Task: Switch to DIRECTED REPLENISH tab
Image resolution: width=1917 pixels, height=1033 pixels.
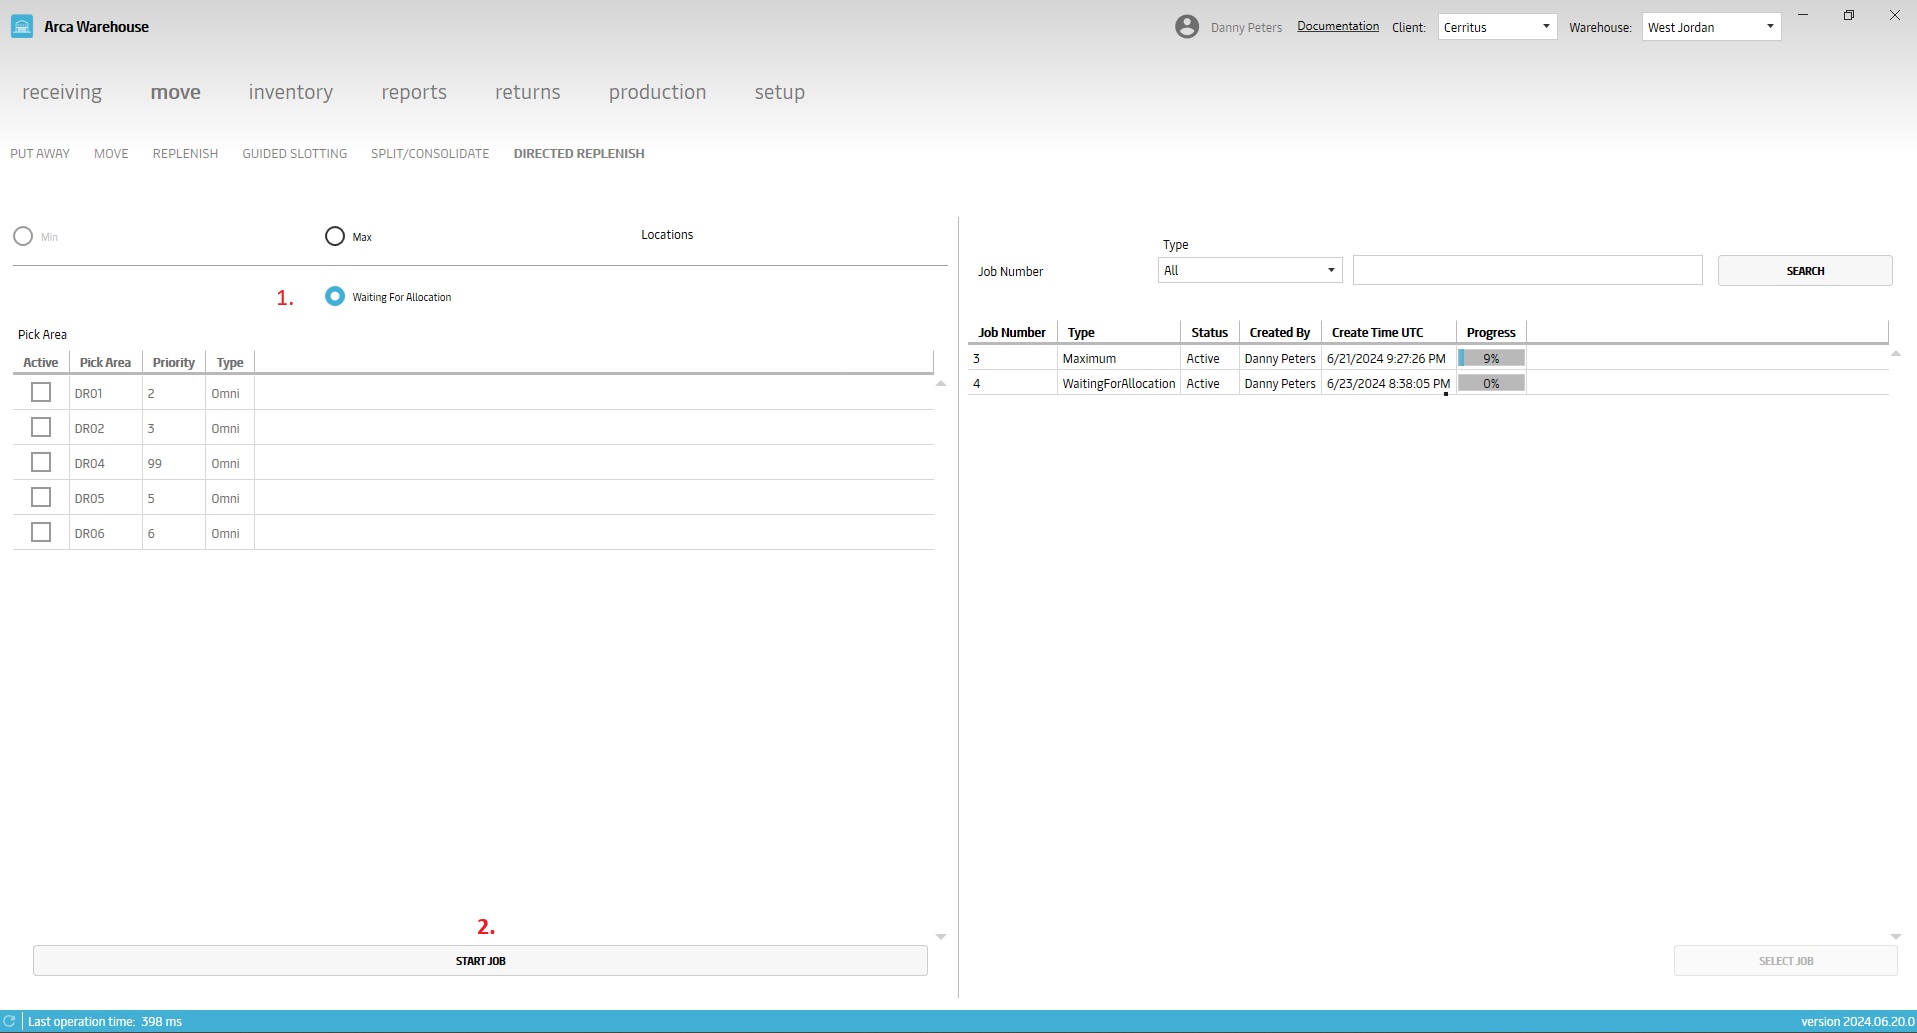Action: pos(579,154)
